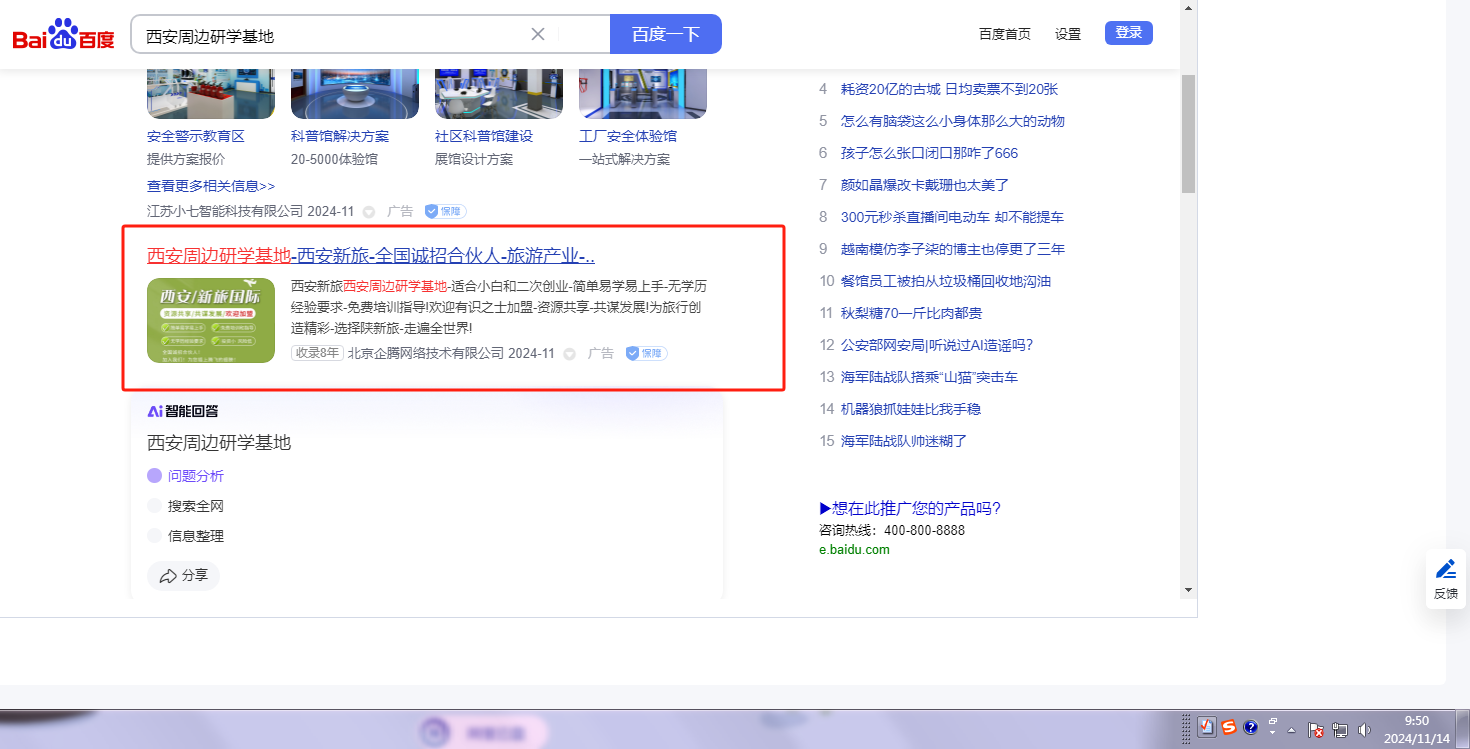The width and height of the screenshot is (1470, 749).
Task: Expand dropdown arrow beside 北京企腾网络技术有限公司 2024-11
Action: pyautogui.click(x=569, y=354)
